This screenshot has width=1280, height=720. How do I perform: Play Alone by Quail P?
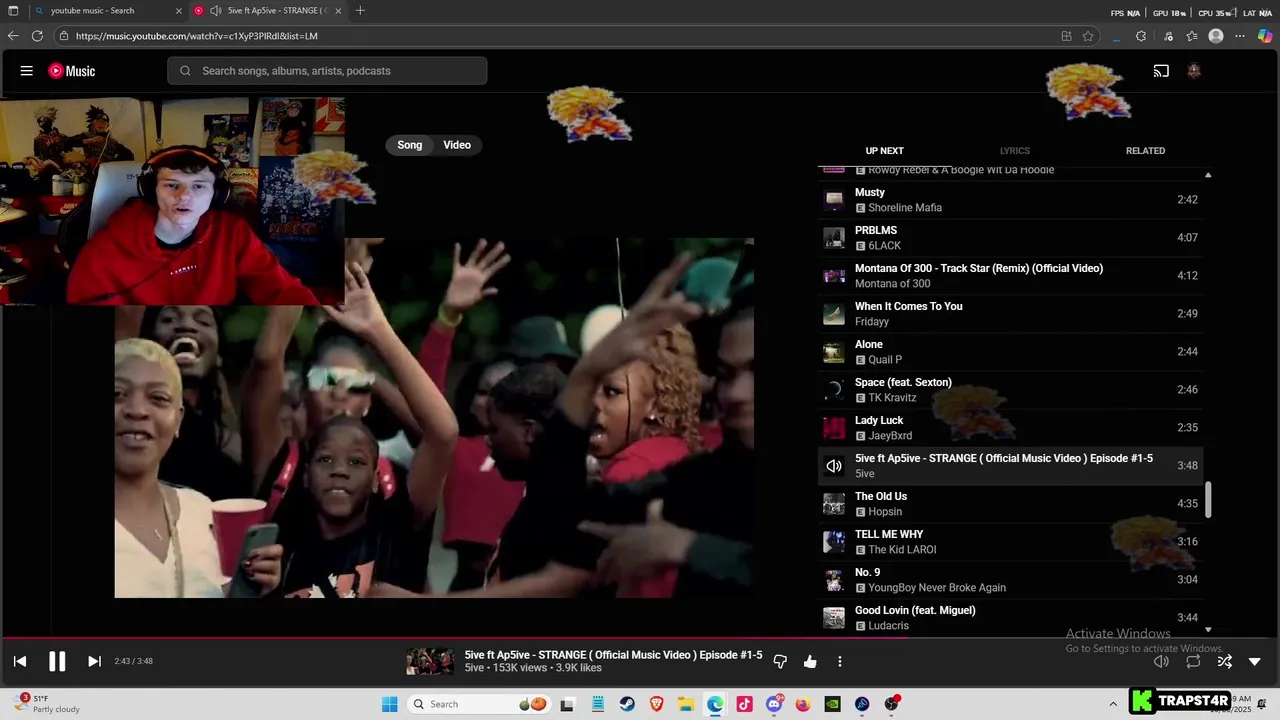(x=1010, y=352)
